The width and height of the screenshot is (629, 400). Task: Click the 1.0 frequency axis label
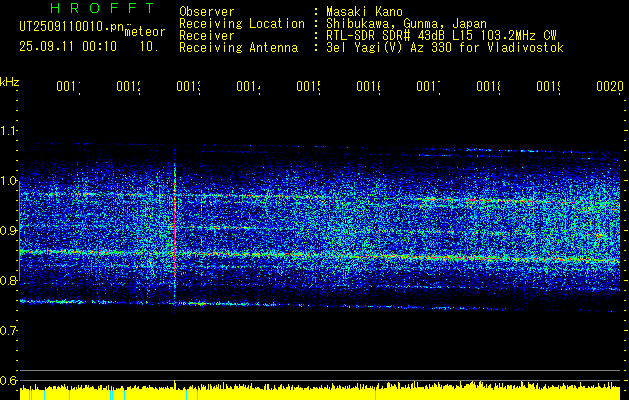9,181
